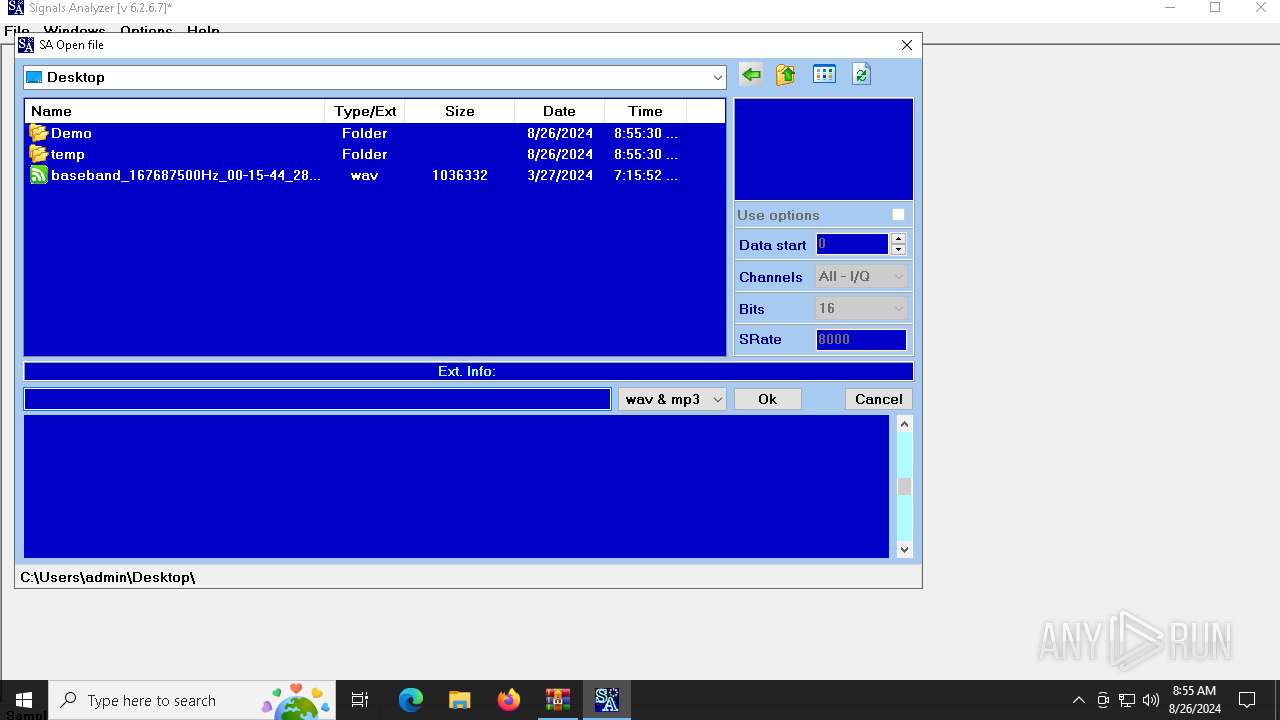1280x720 pixels.
Task: Click the Cancel button
Action: tap(879, 399)
